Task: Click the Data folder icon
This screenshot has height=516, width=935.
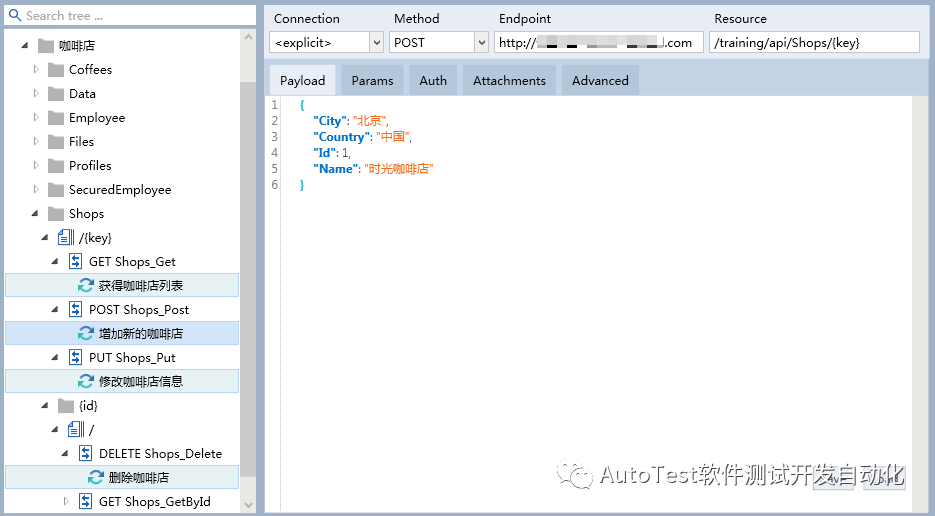Action: point(56,94)
